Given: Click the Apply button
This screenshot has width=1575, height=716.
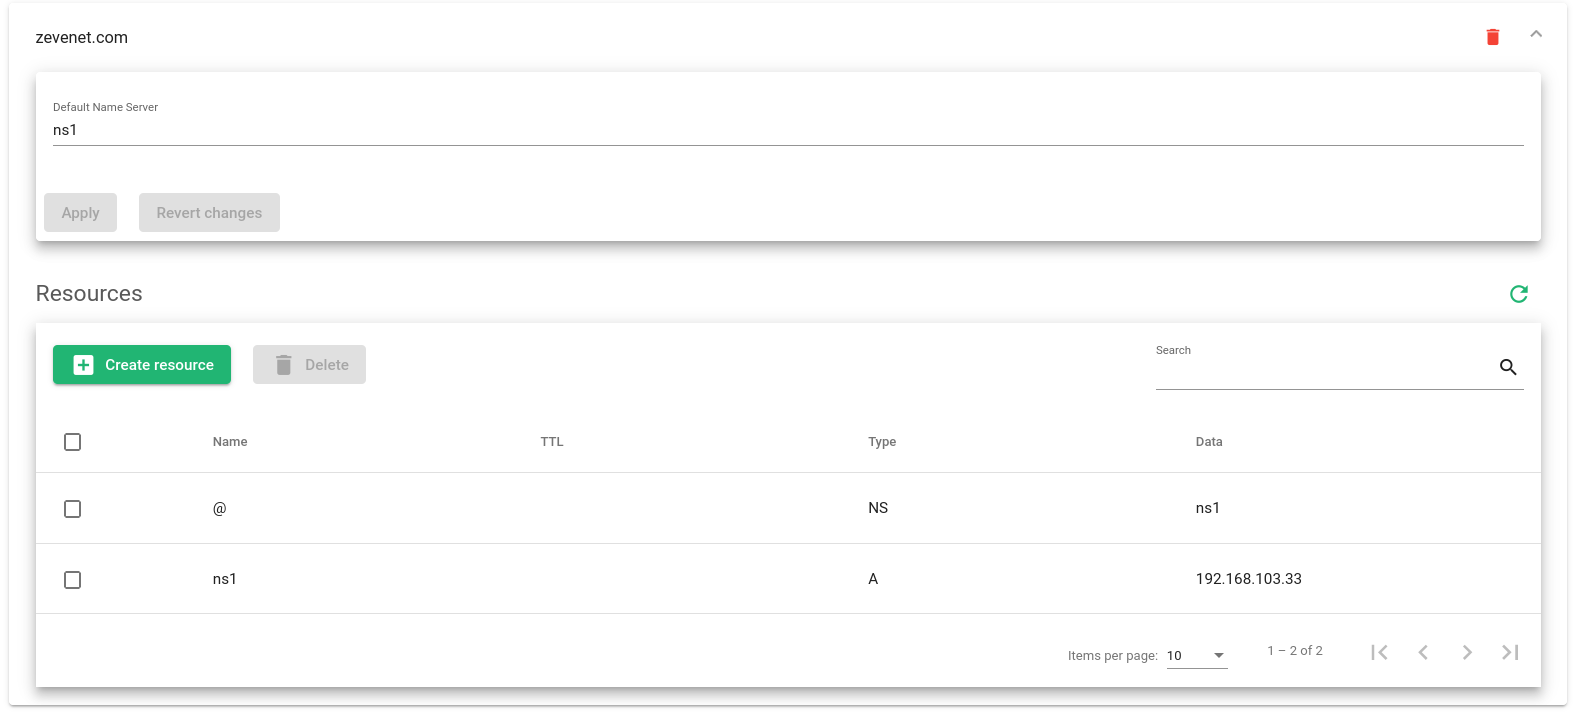Looking at the screenshot, I should pos(80,213).
